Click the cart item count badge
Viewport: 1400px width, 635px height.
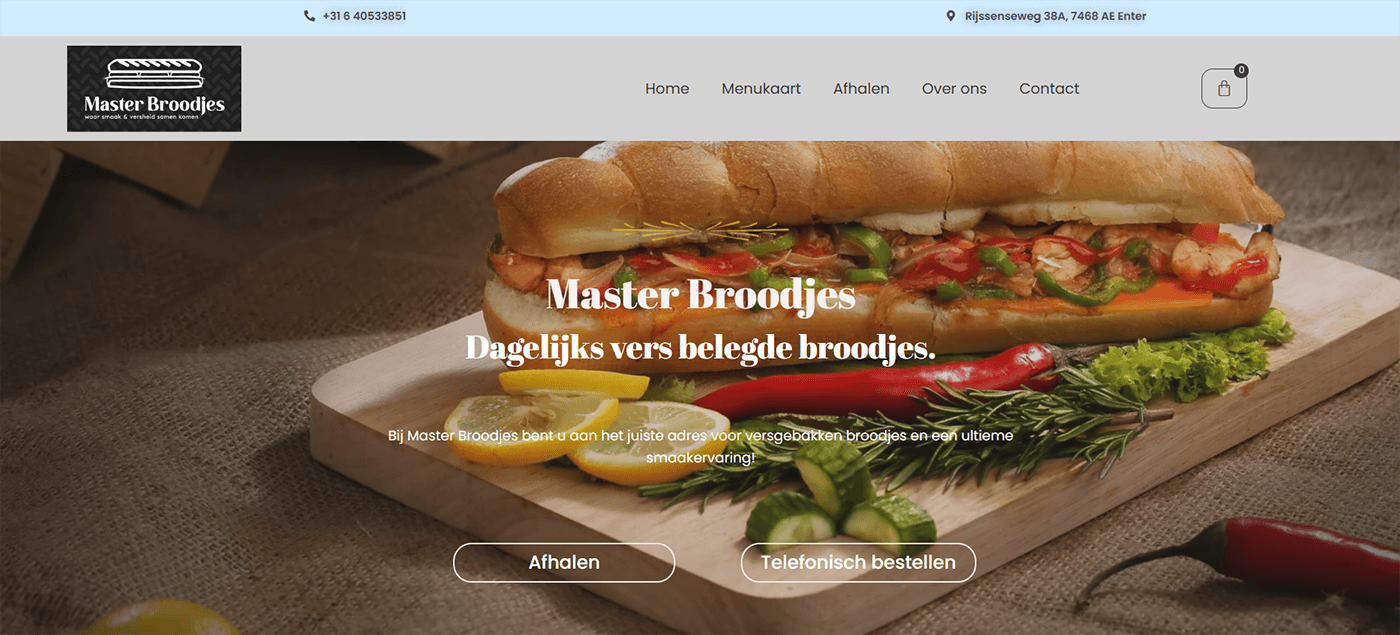click(x=1241, y=71)
